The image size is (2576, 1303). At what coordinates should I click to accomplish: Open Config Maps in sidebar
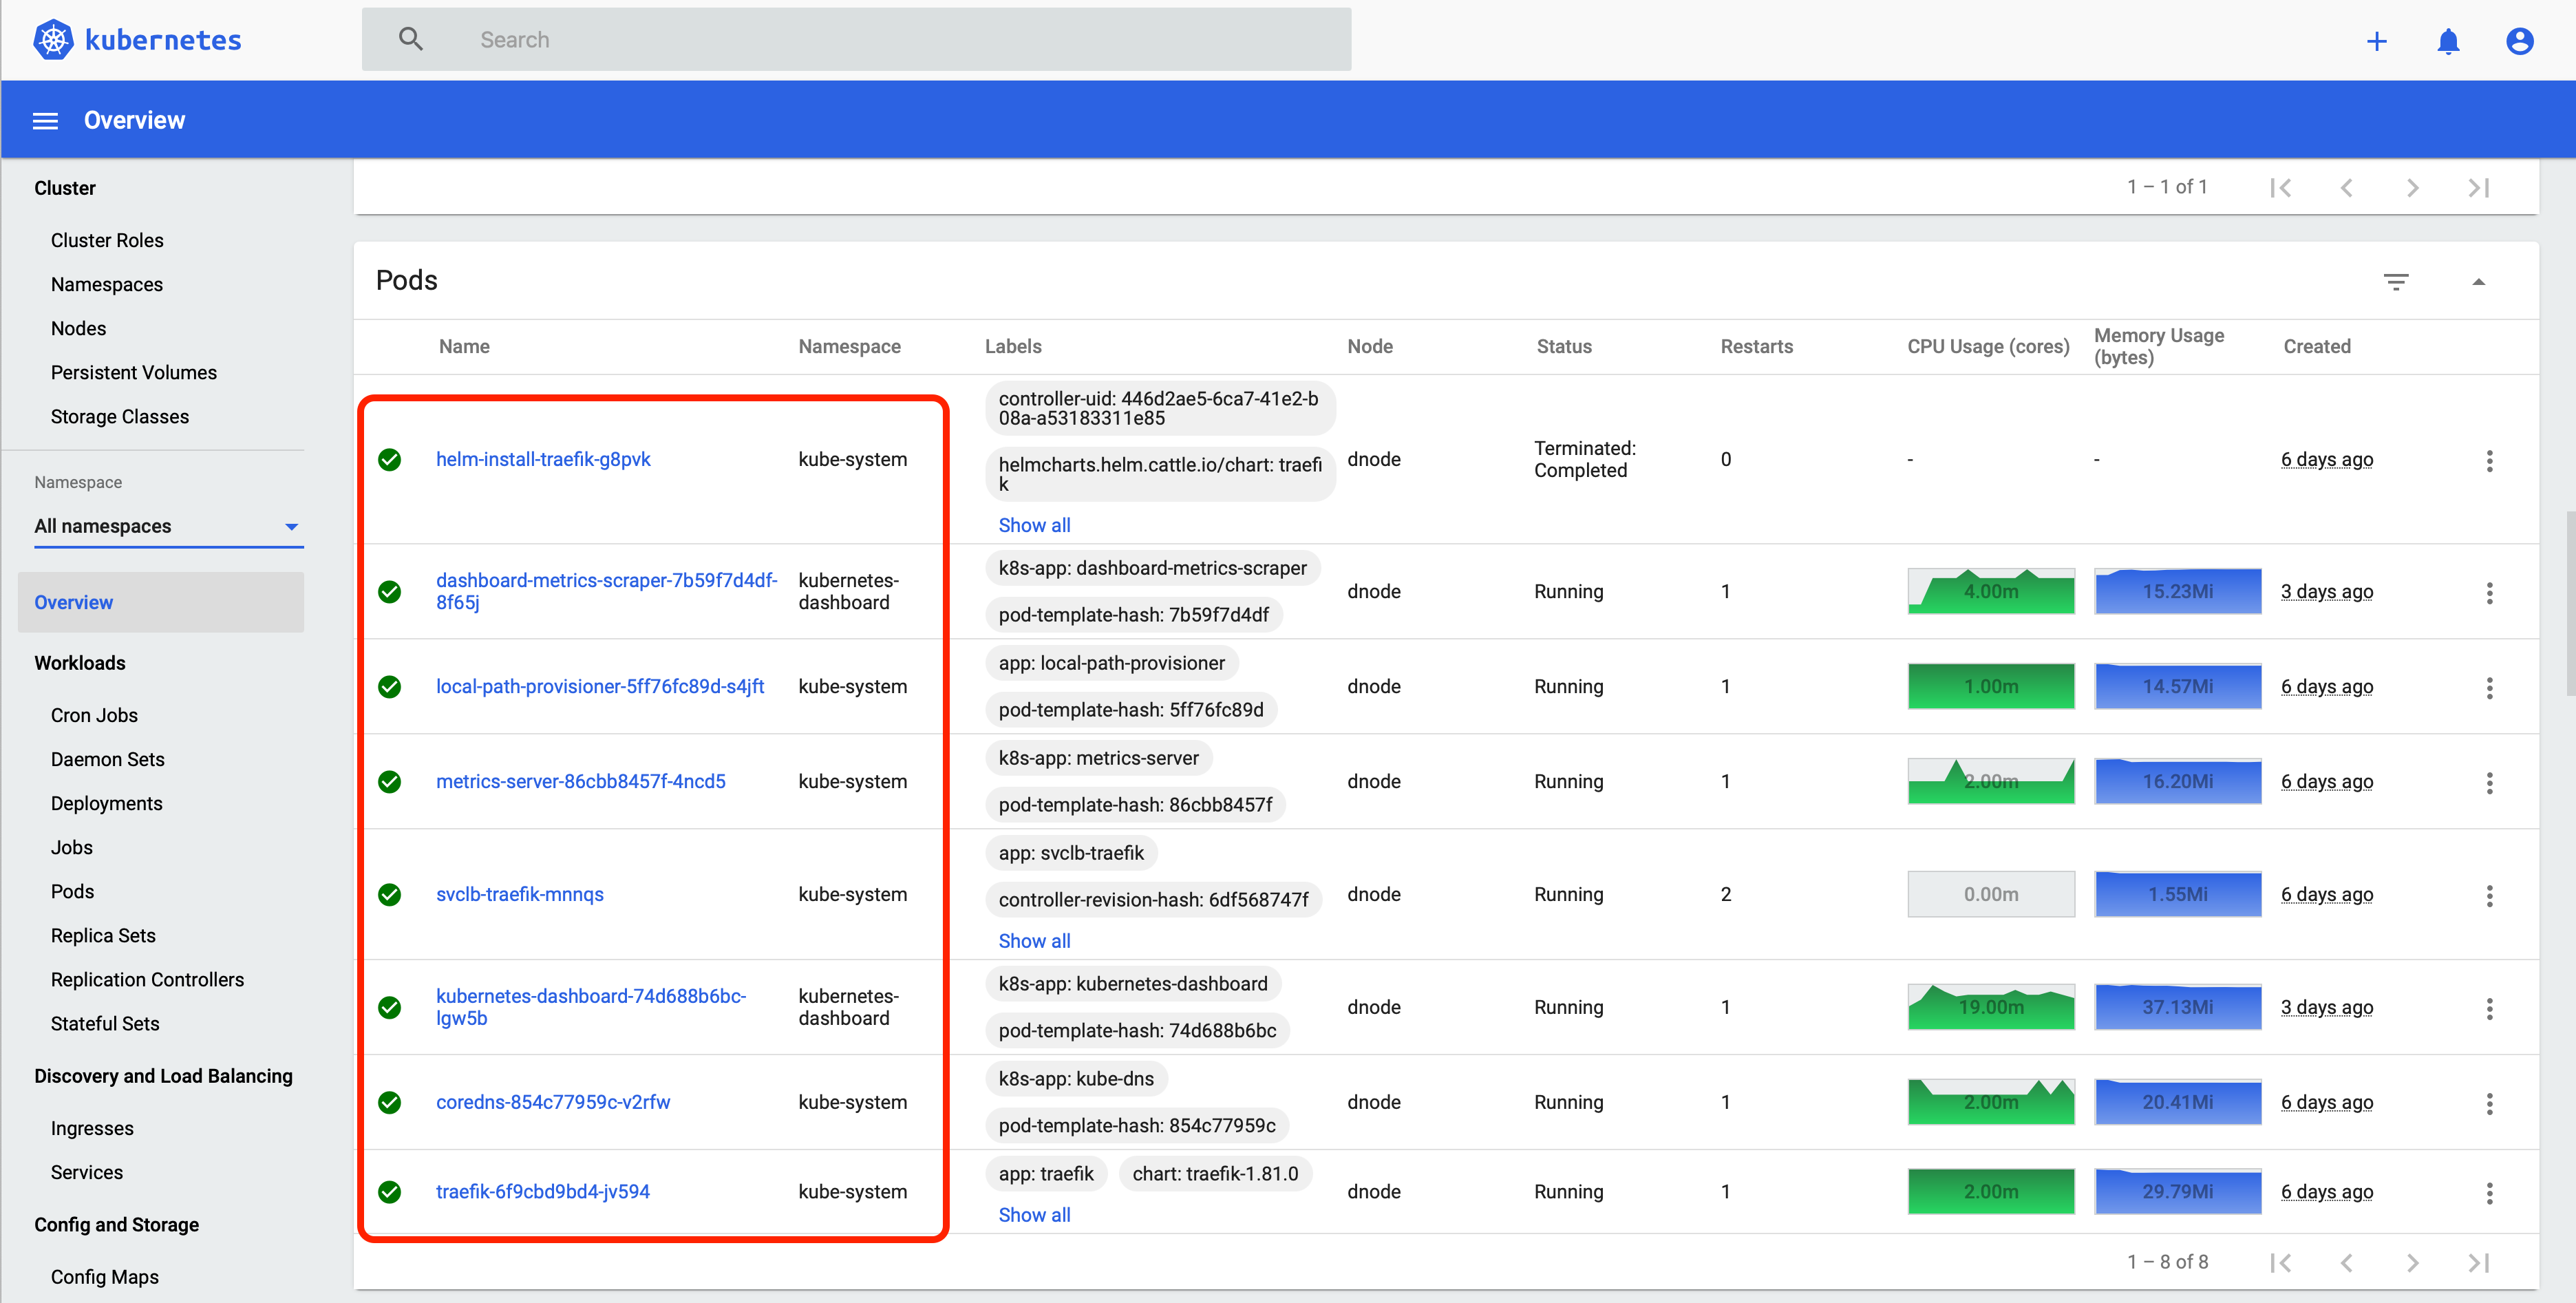click(105, 1277)
